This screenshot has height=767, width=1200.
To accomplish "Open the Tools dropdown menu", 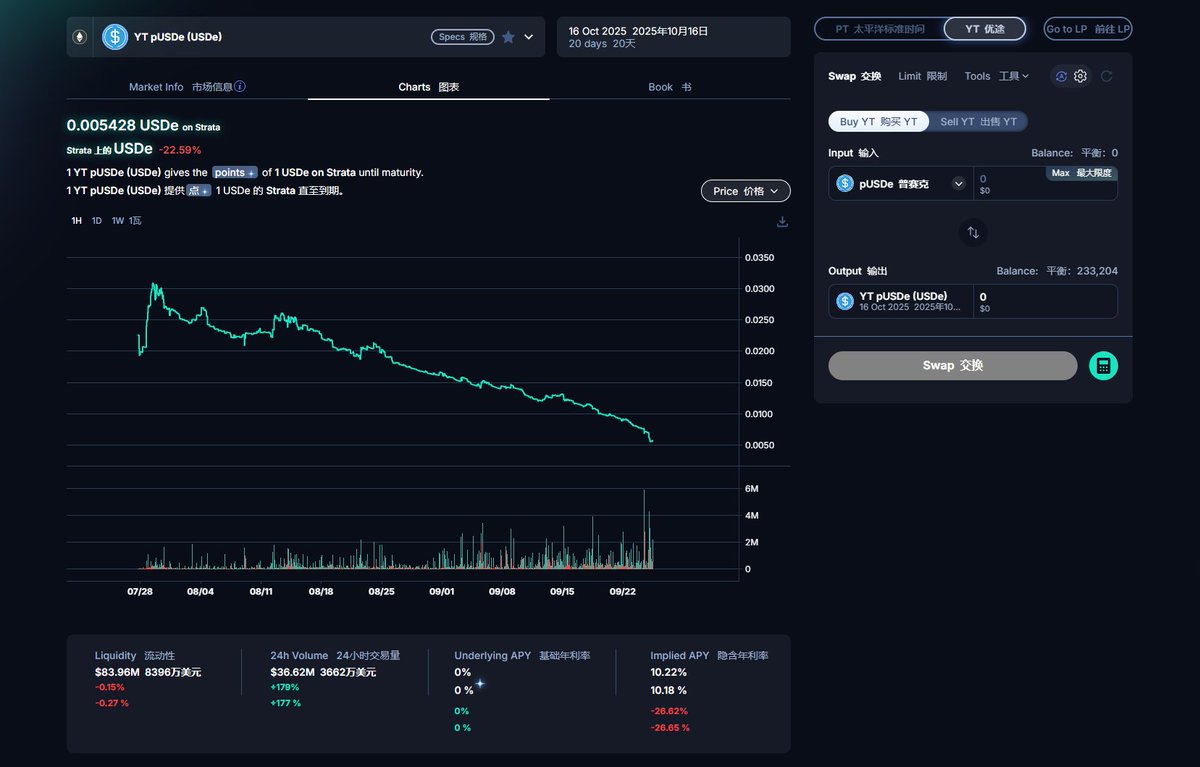I will (996, 76).
